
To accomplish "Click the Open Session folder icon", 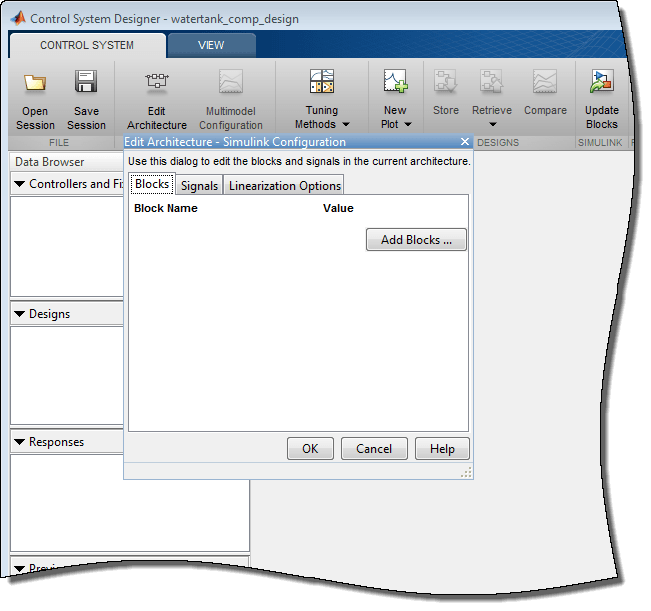I will coord(35,82).
